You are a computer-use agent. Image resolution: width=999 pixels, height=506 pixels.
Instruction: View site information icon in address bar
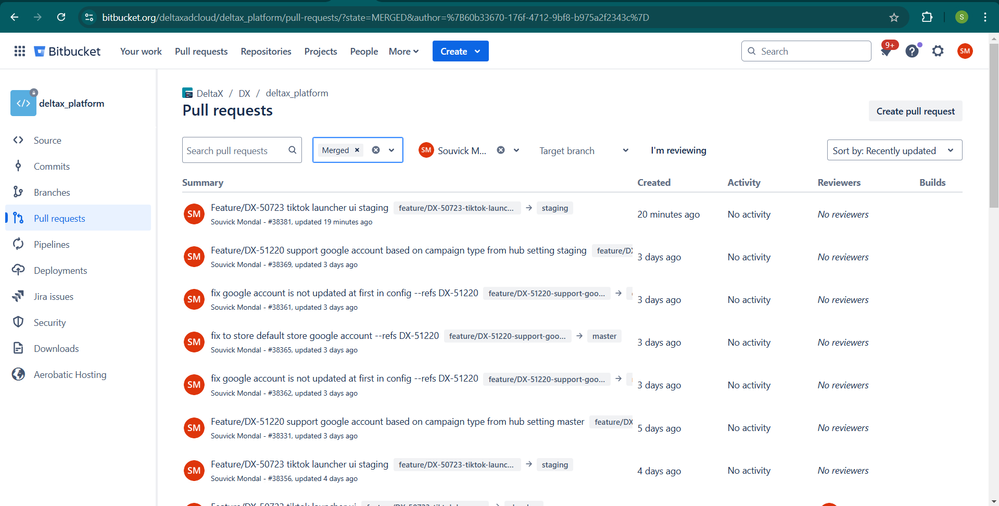[x=89, y=17]
